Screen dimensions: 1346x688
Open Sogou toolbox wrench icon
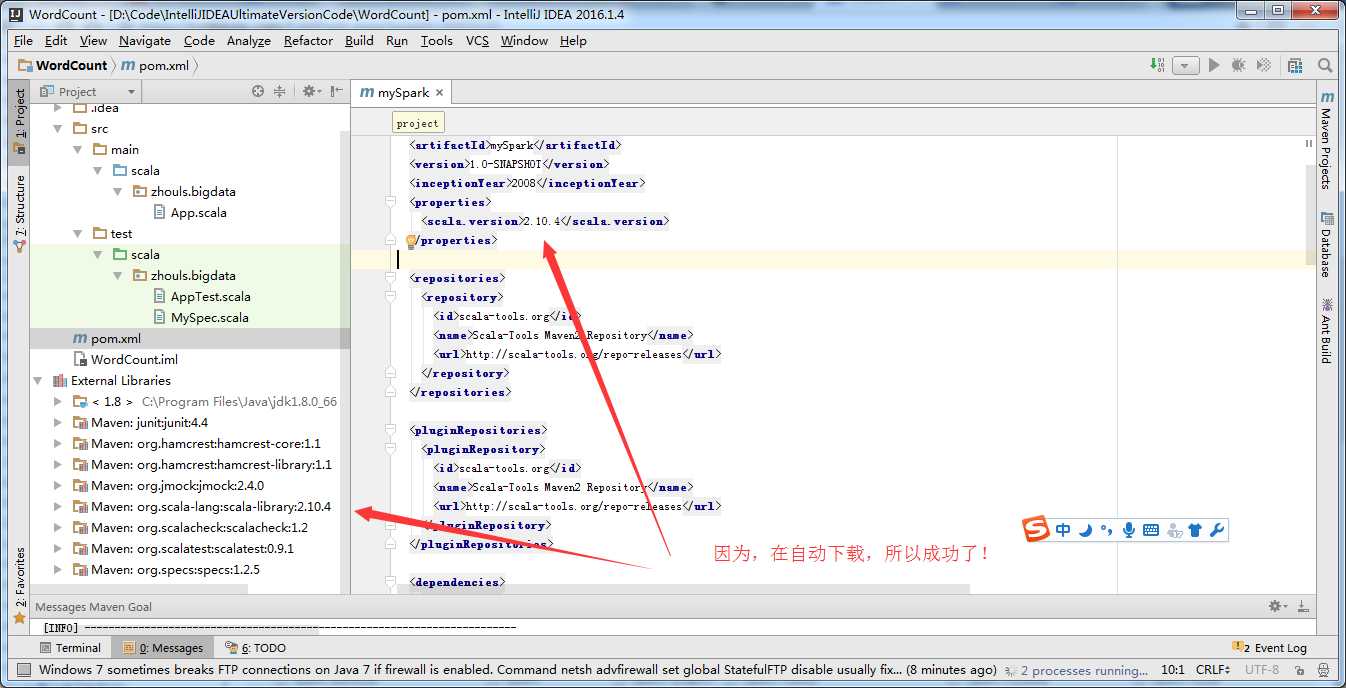1217,530
